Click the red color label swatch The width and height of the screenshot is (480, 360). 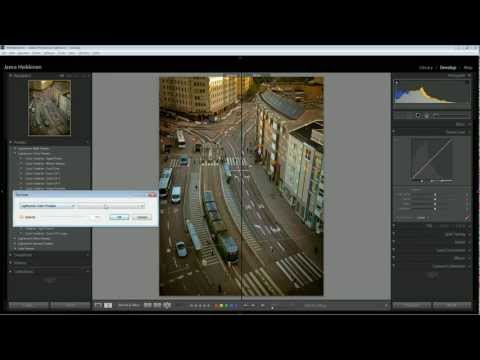click(216, 305)
